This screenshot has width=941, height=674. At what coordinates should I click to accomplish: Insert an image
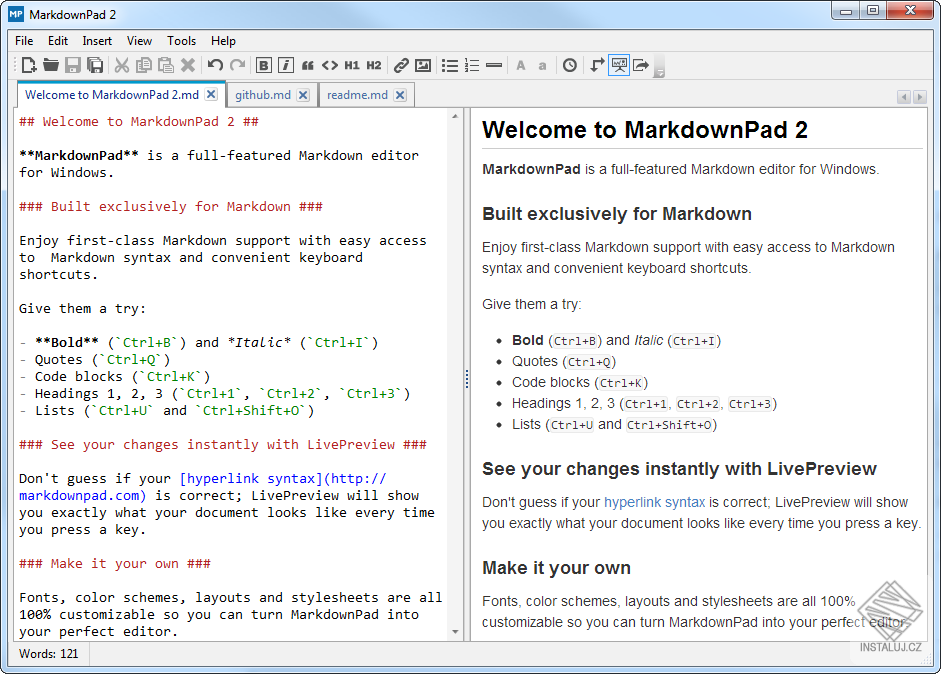coord(424,65)
